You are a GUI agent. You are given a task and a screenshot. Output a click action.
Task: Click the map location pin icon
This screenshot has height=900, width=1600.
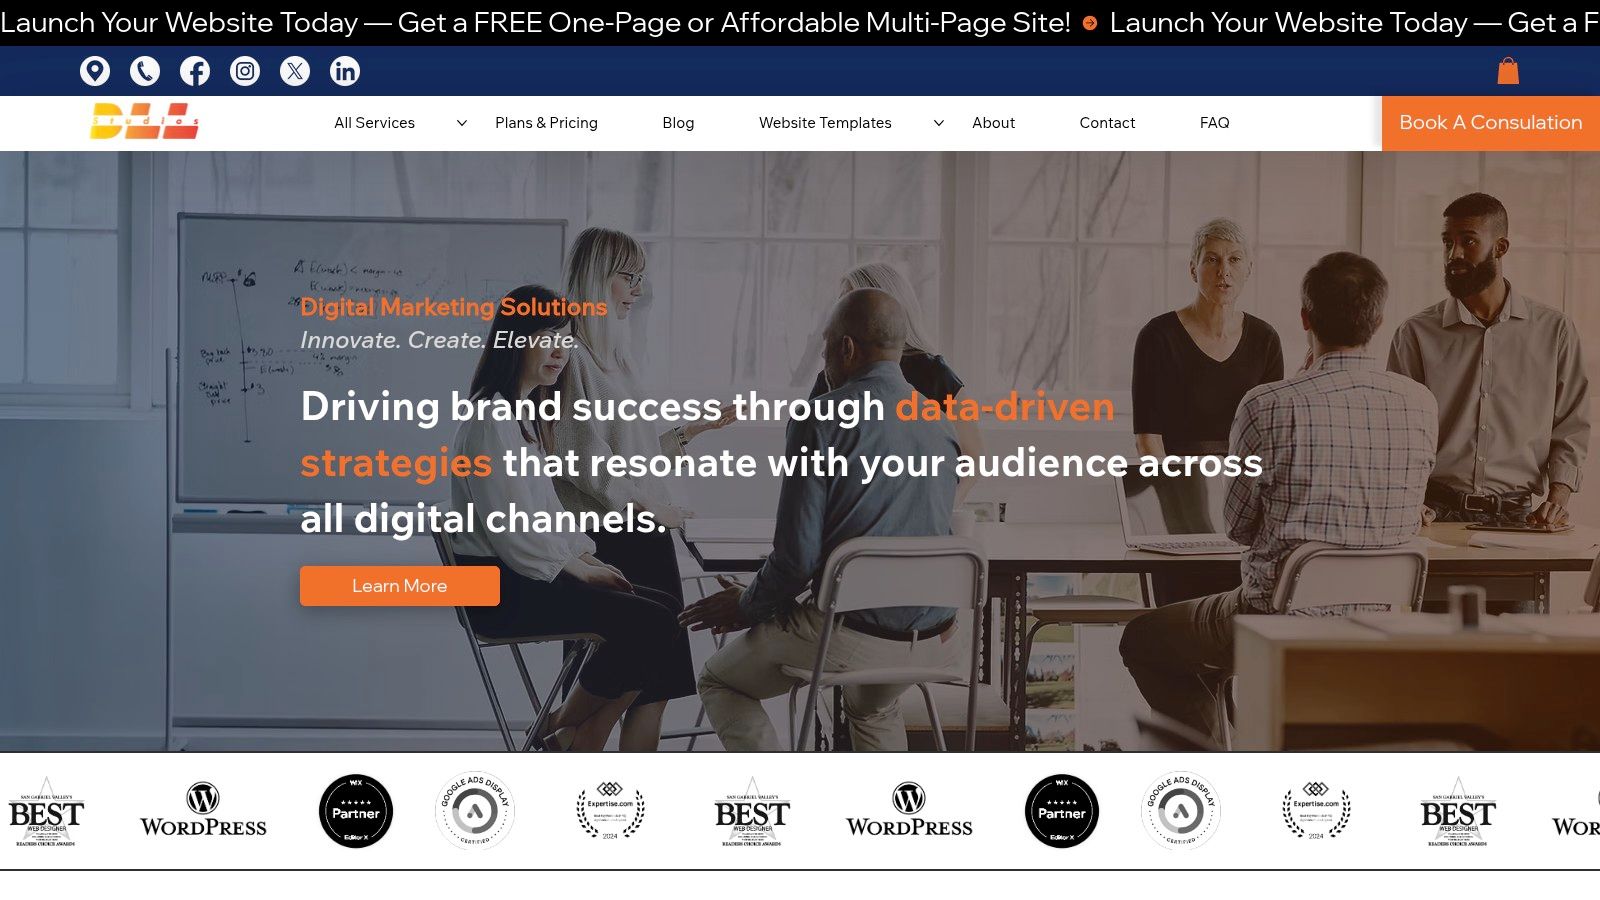pyautogui.click(x=95, y=71)
